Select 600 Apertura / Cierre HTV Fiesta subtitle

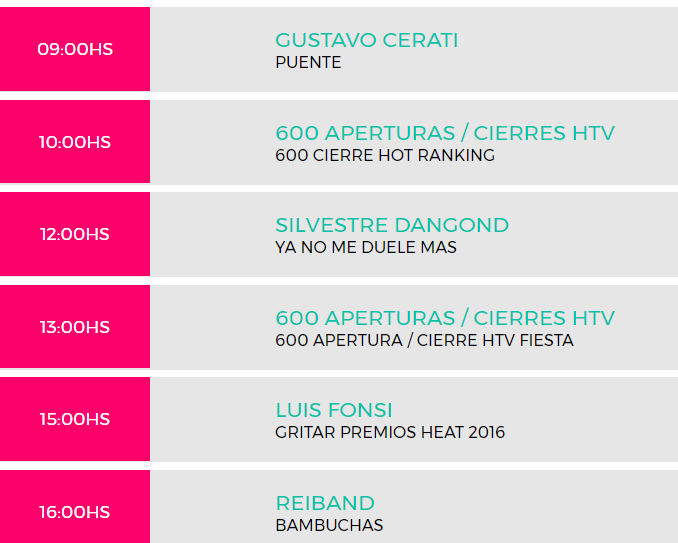point(424,340)
